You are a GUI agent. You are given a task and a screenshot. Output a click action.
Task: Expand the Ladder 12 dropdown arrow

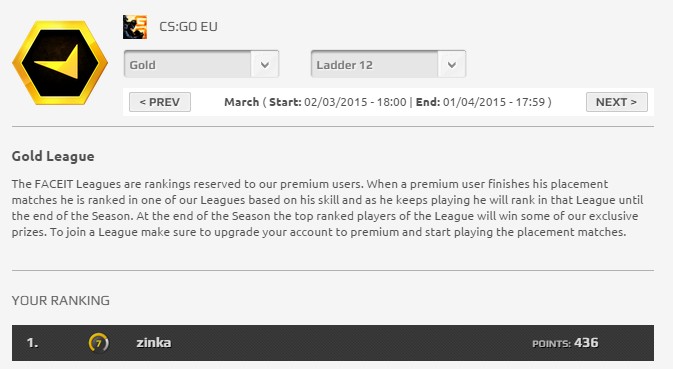tap(452, 64)
